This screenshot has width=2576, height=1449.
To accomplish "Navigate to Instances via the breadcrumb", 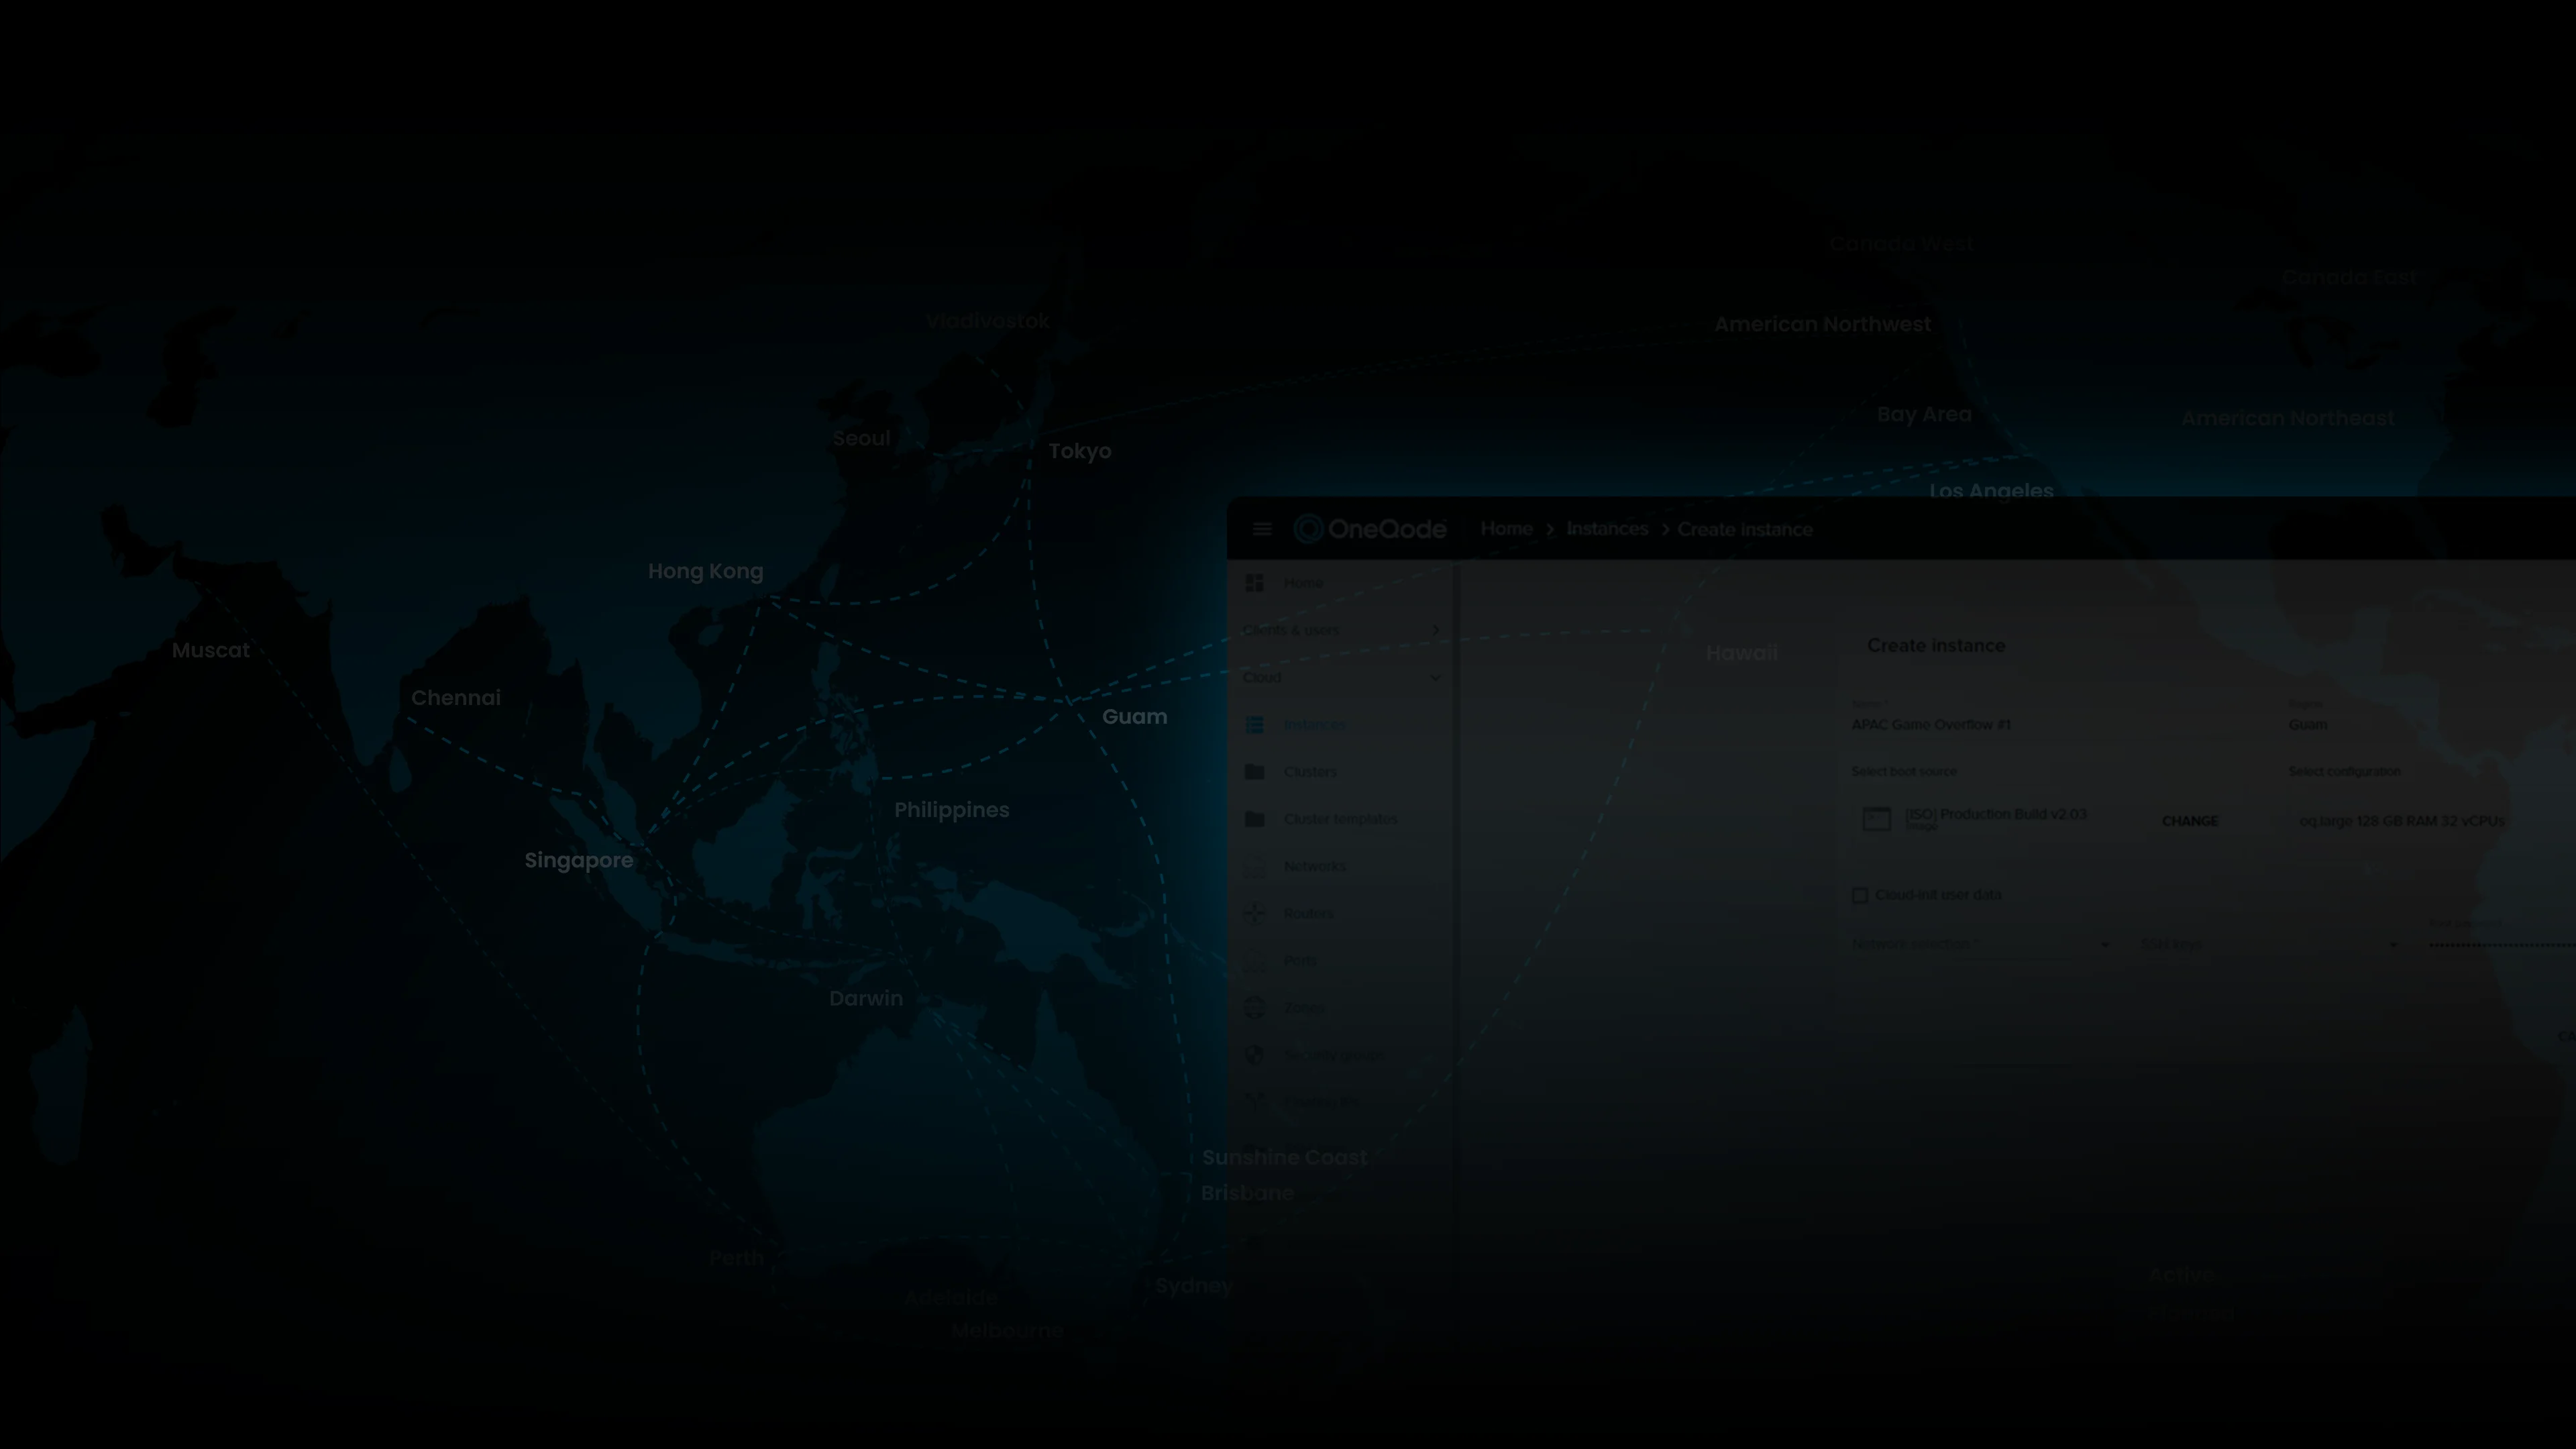I will click(x=1606, y=529).
